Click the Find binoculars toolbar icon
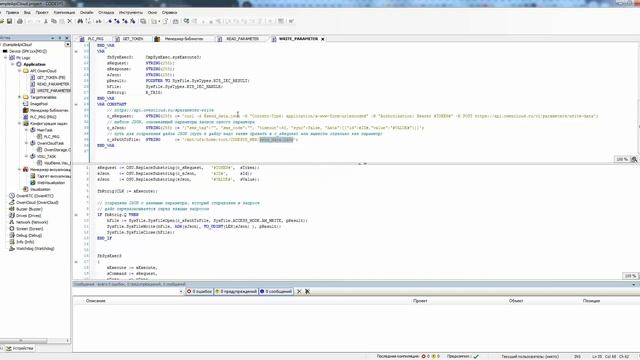Viewport: 640px width, 360px height. click(x=80, y=21)
